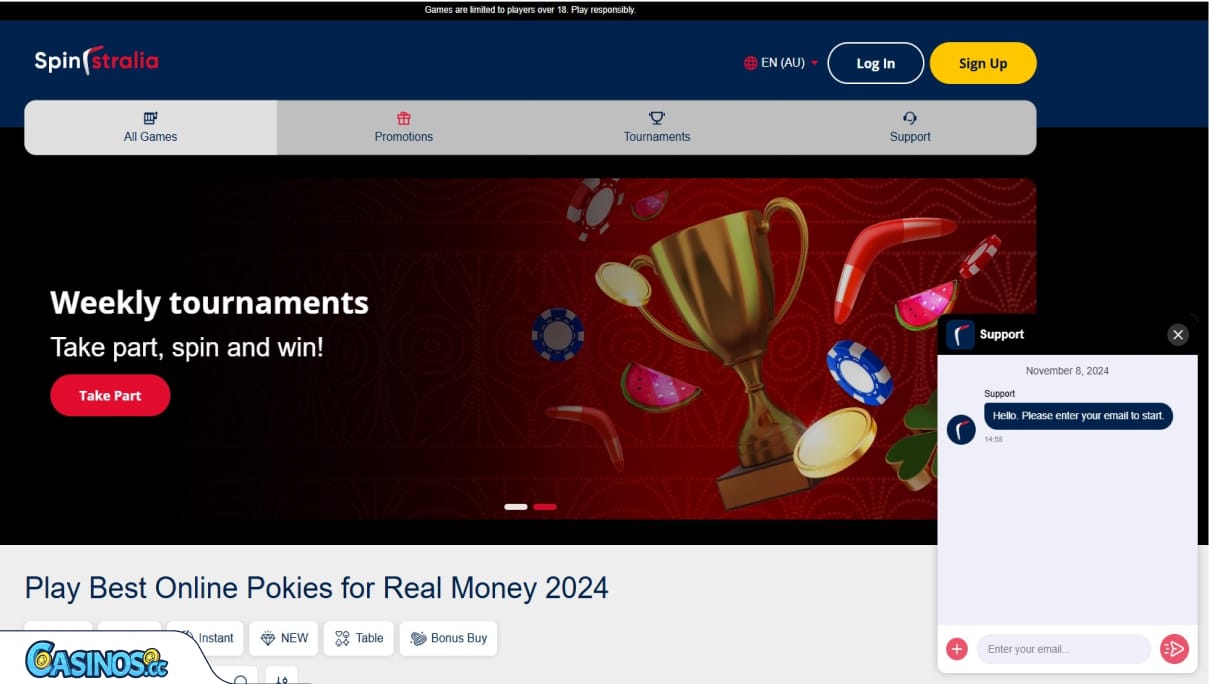Click the plus icon in the Support chat
Image resolution: width=1210 pixels, height=684 pixels.
(956, 648)
